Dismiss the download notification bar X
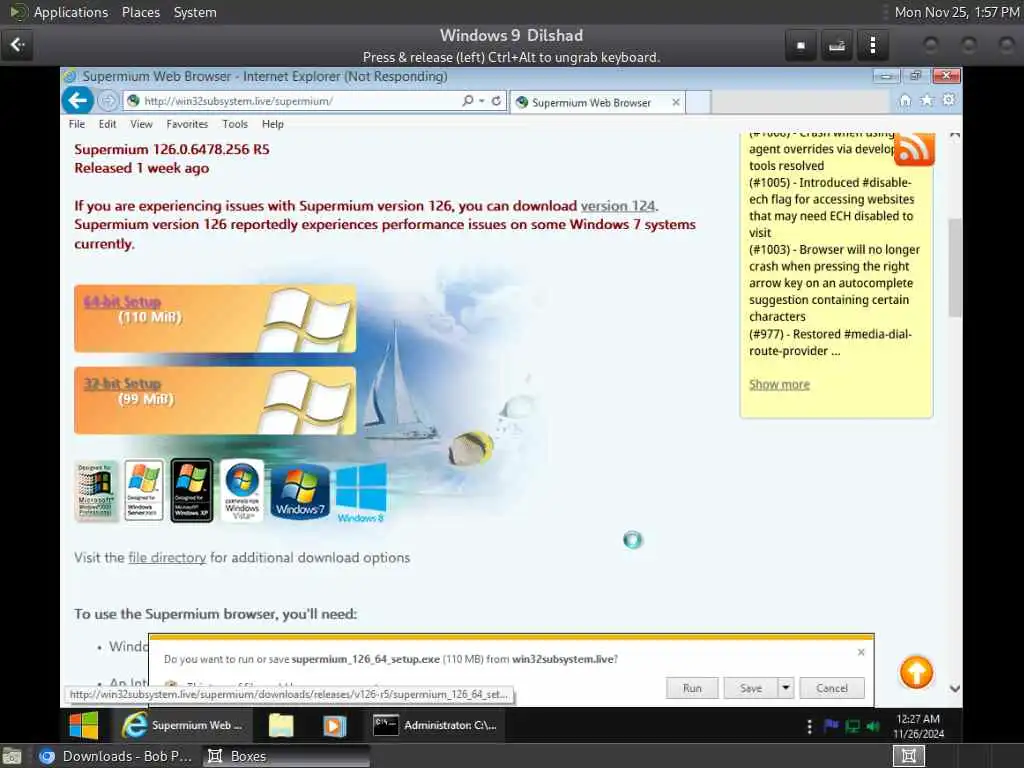1024x768 pixels. (x=861, y=652)
